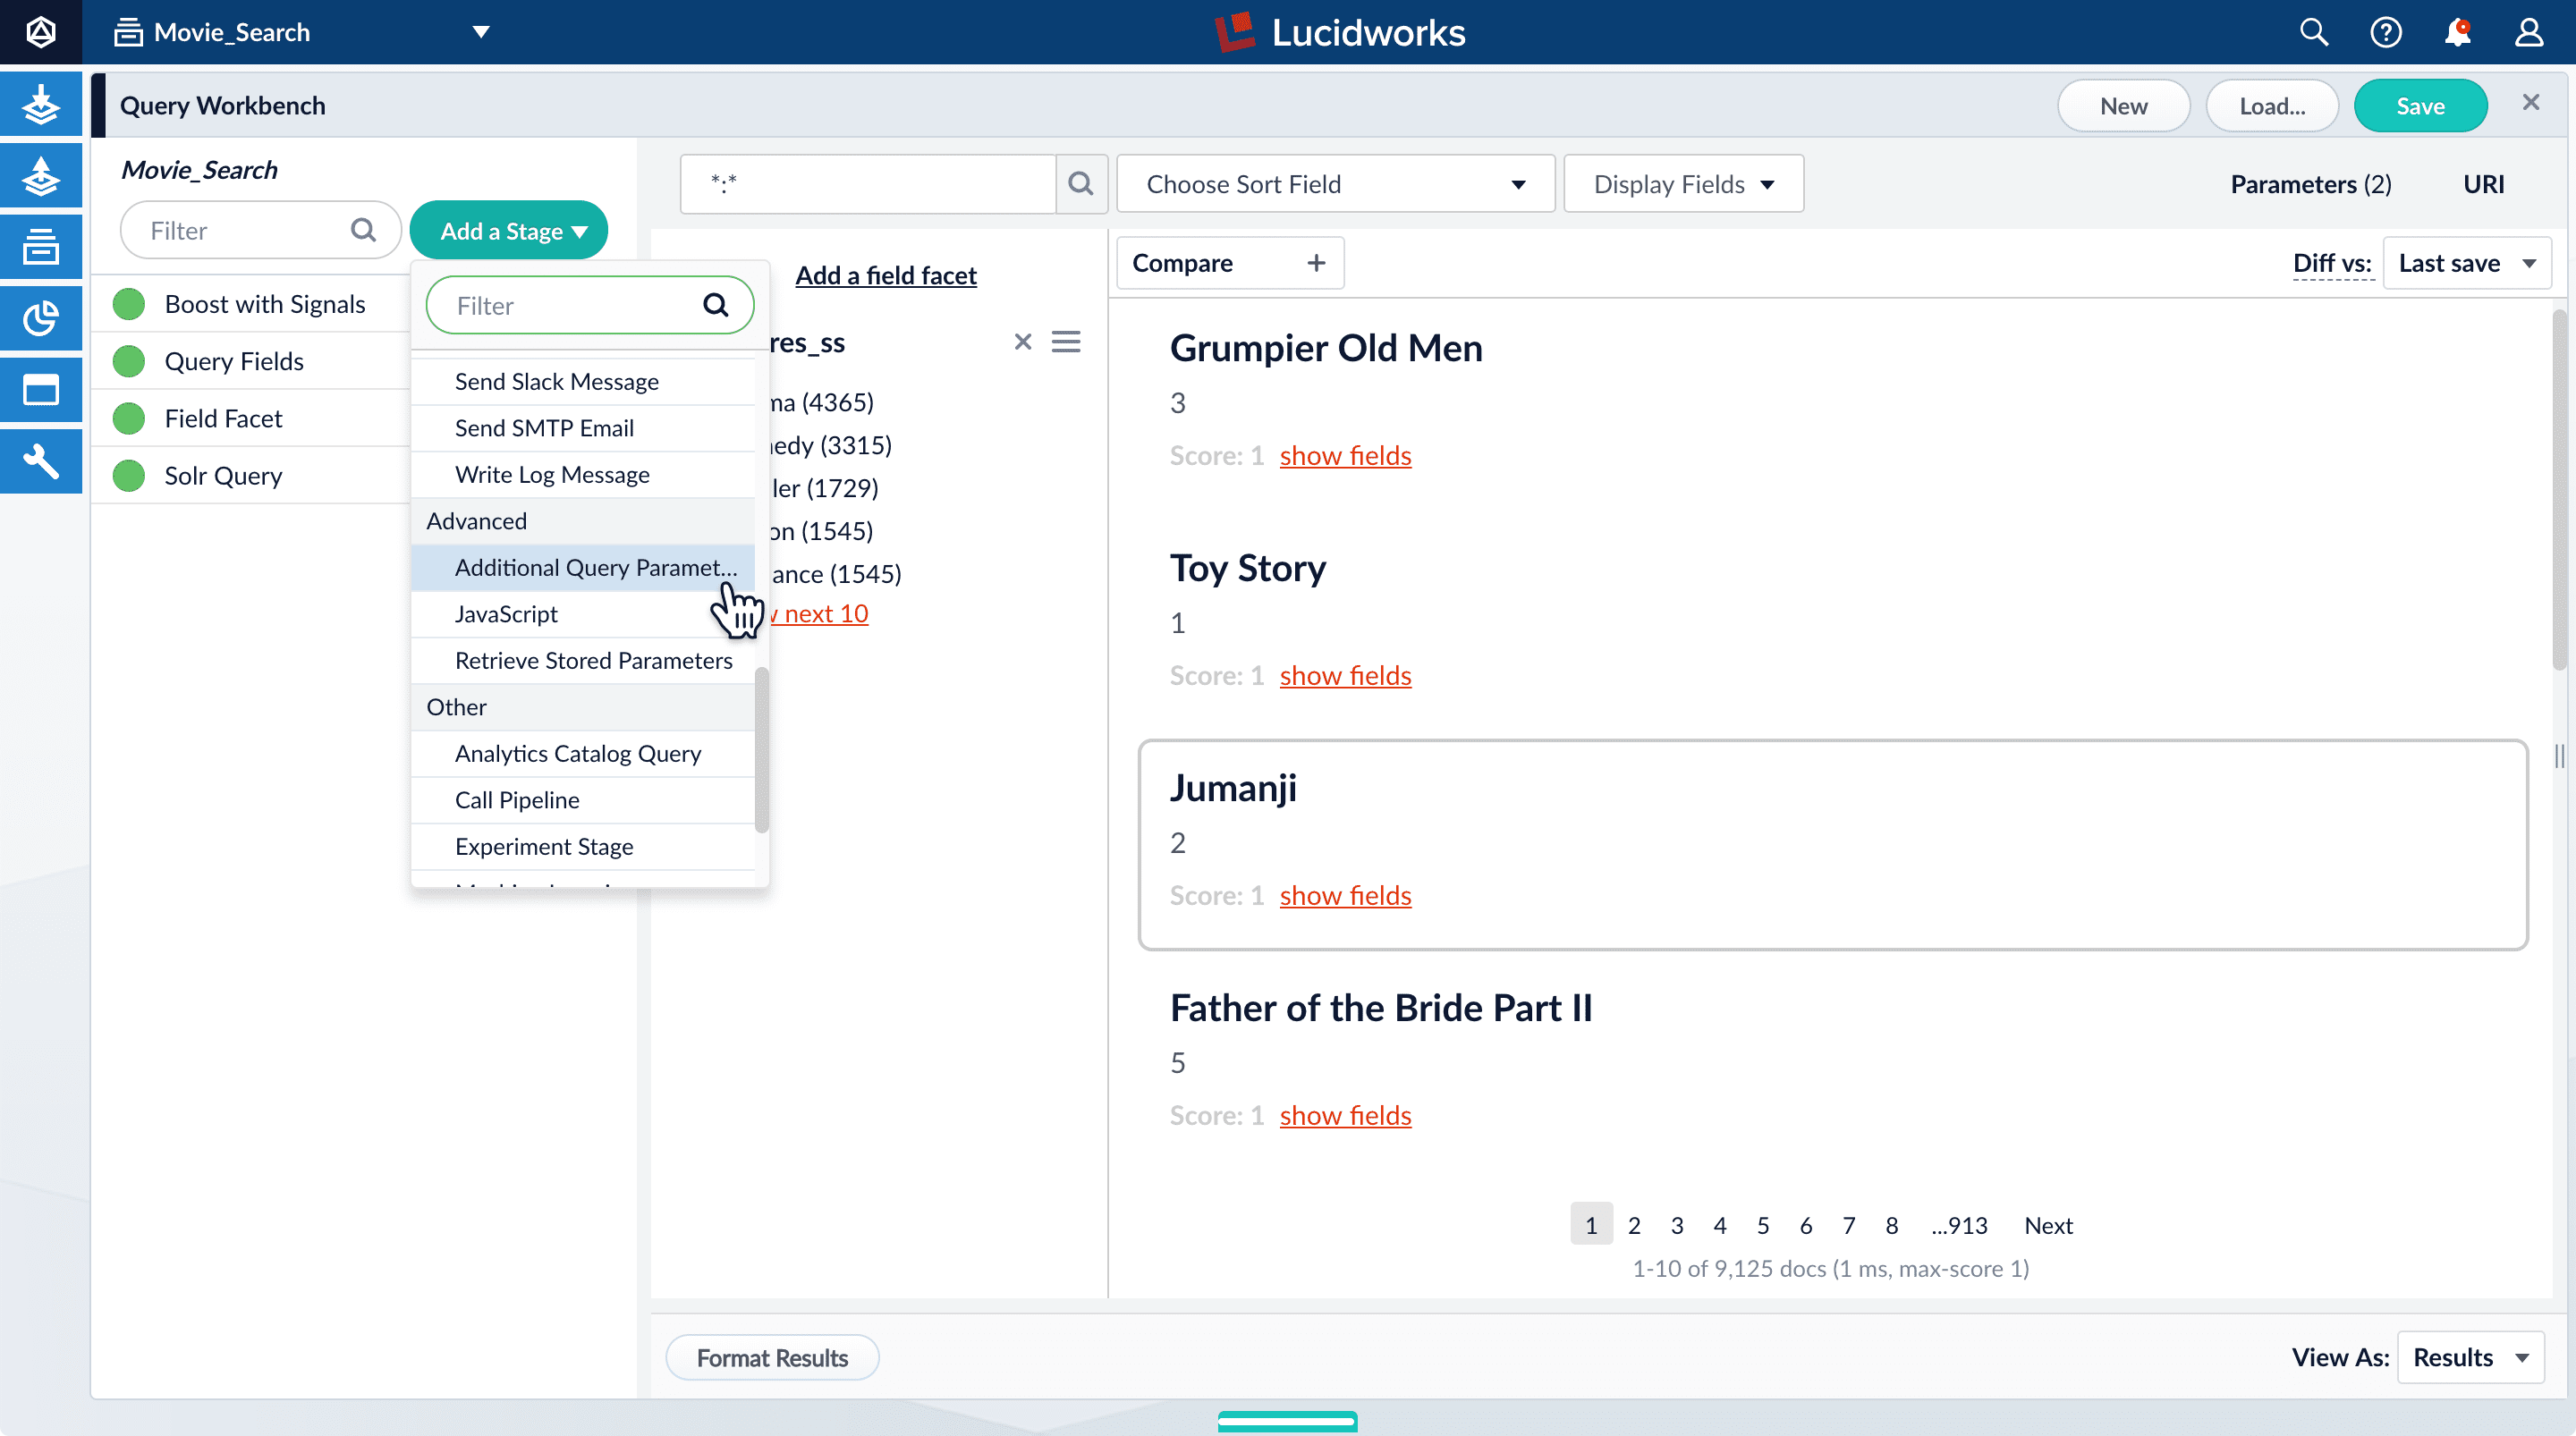The height and width of the screenshot is (1436, 2576).
Task: Click the Lucidworks Fusion home logo icon
Action: pos(41,32)
